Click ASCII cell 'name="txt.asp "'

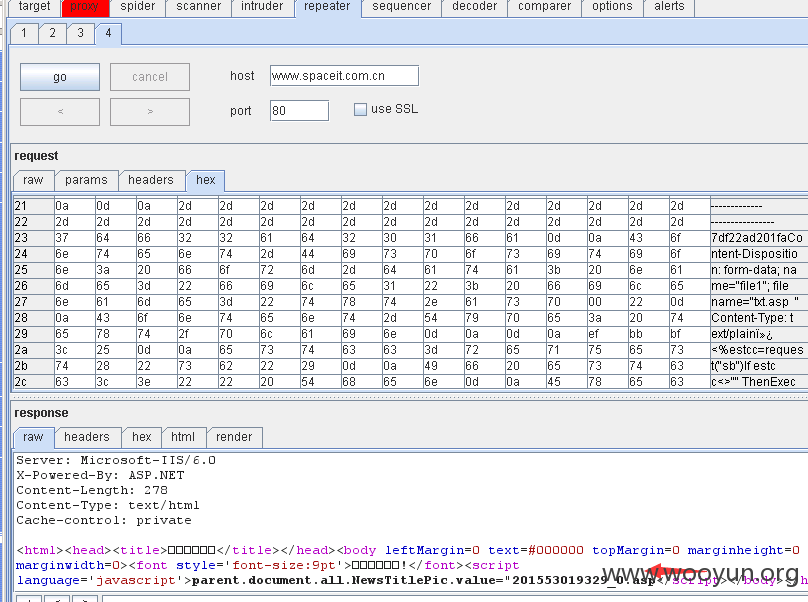pos(759,302)
